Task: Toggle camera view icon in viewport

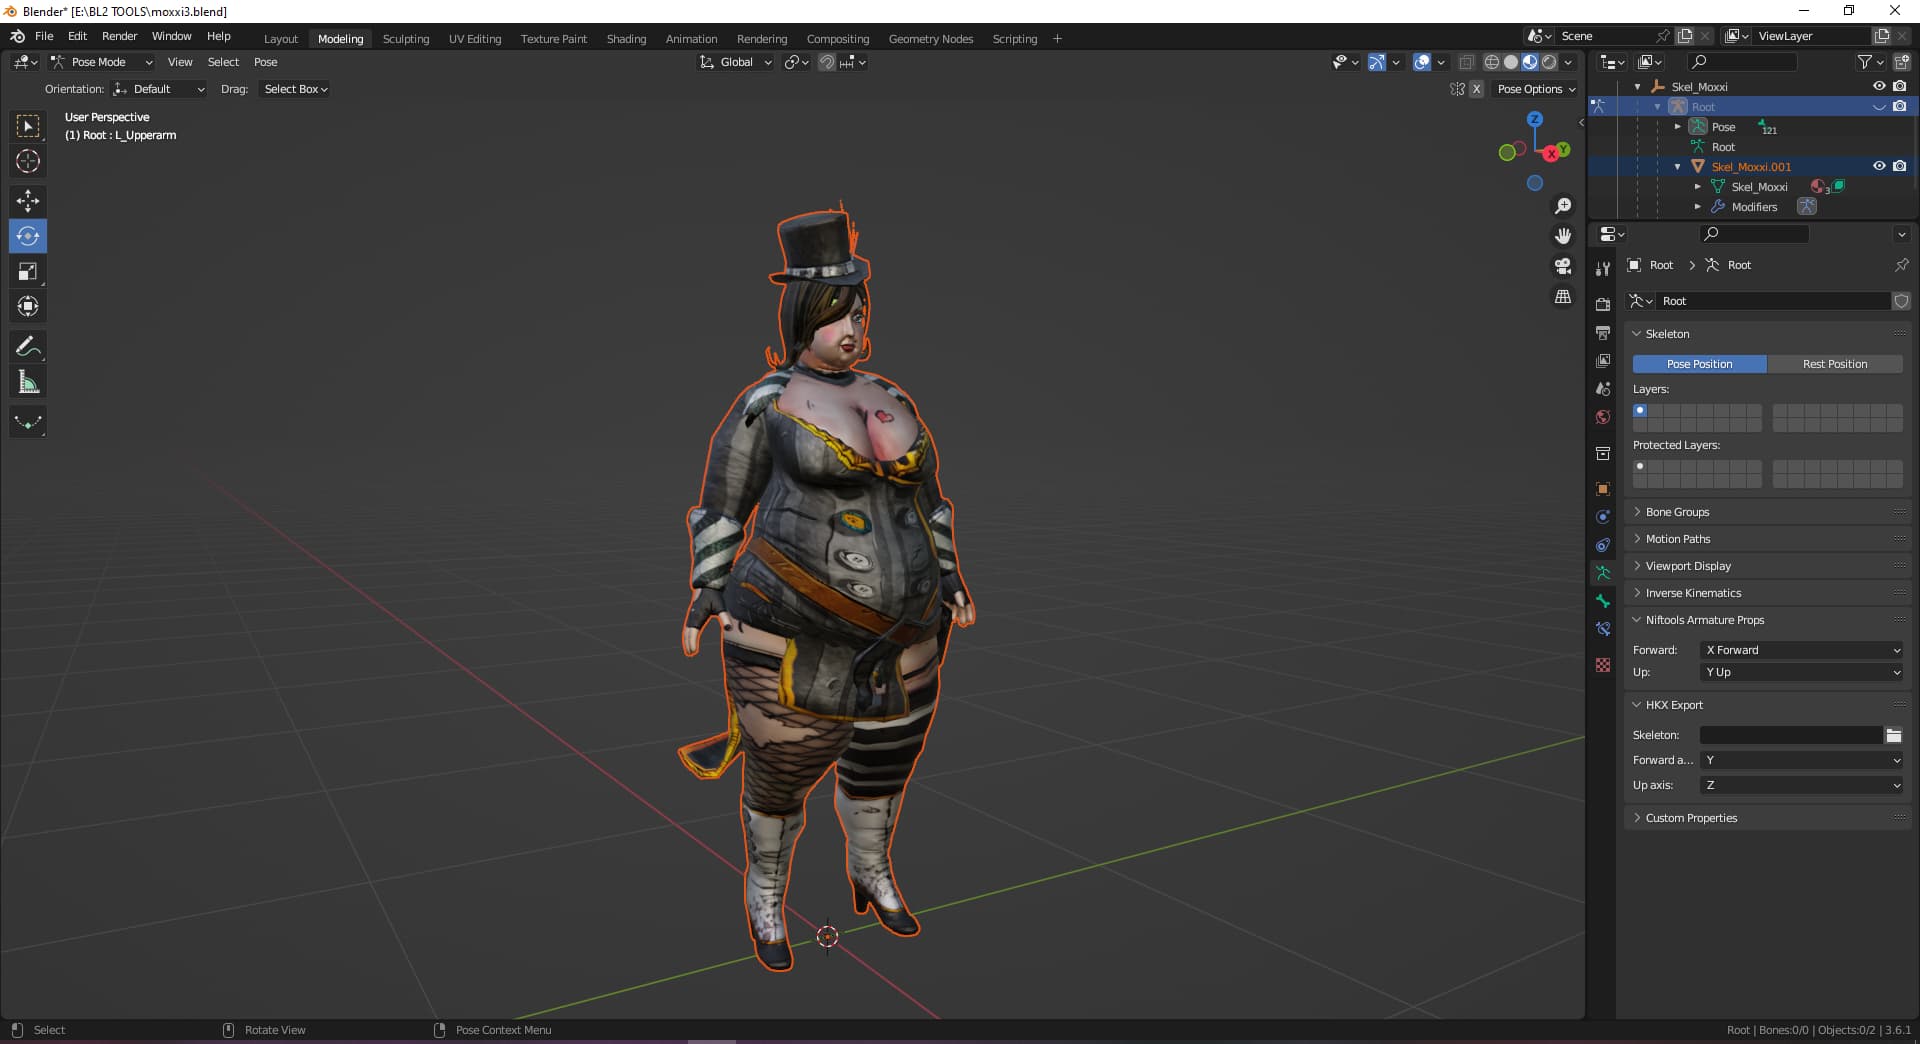Action: [1562, 266]
